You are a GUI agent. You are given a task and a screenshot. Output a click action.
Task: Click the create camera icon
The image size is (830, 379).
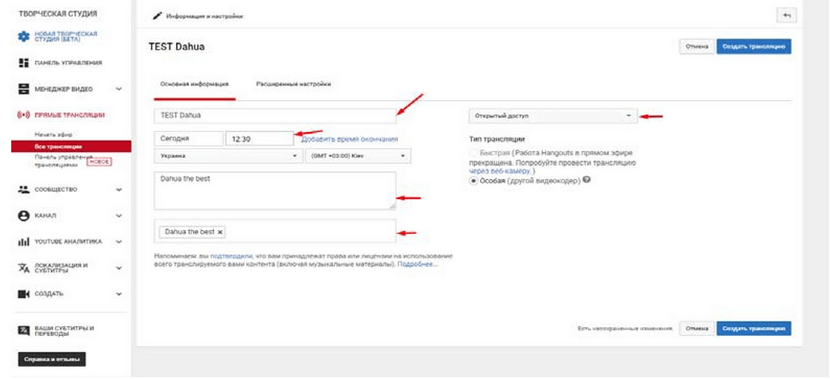tap(23, 294)
